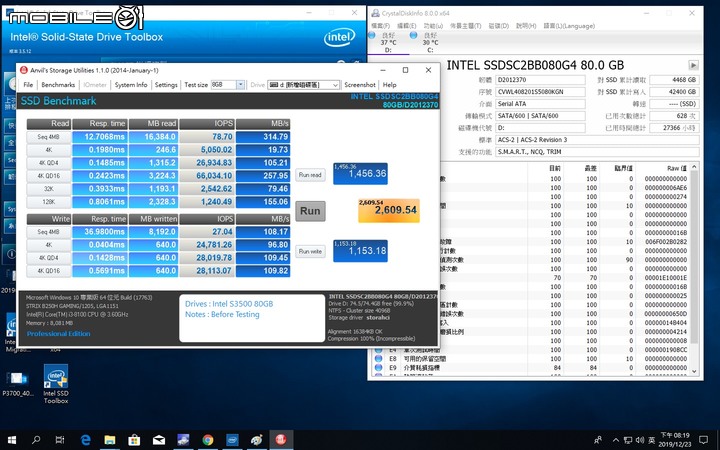The height and width of the screenshot is (450, 720).
Task: Click the Read Seq 4MB test label
Action: (x=49, y=137)
